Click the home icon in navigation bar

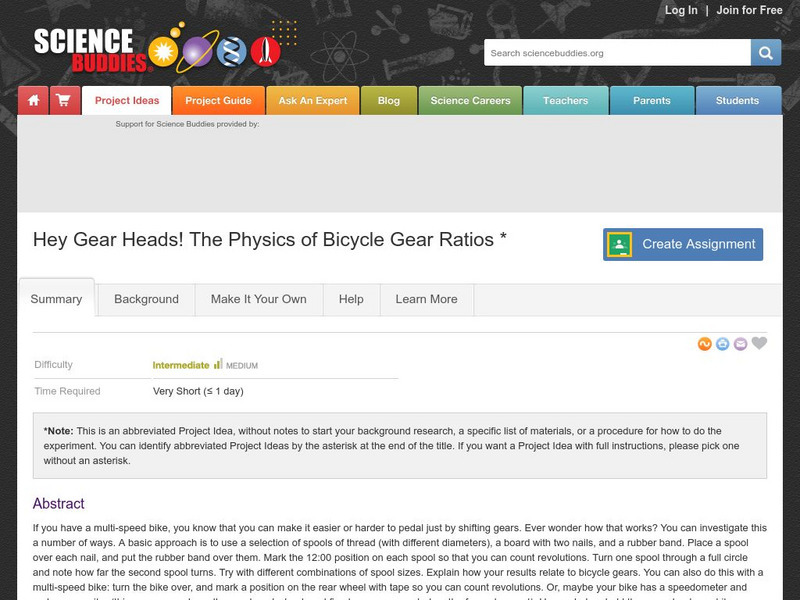[33, 101]
